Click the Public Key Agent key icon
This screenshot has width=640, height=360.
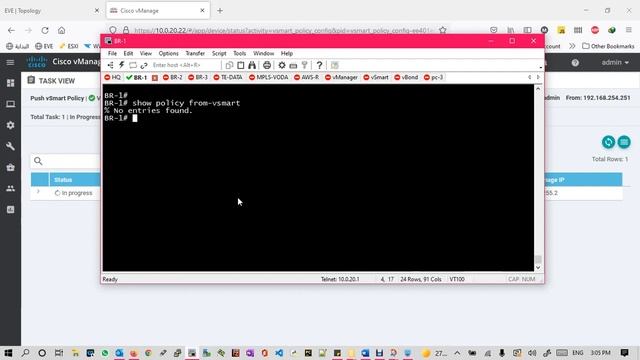coord(304,65)
